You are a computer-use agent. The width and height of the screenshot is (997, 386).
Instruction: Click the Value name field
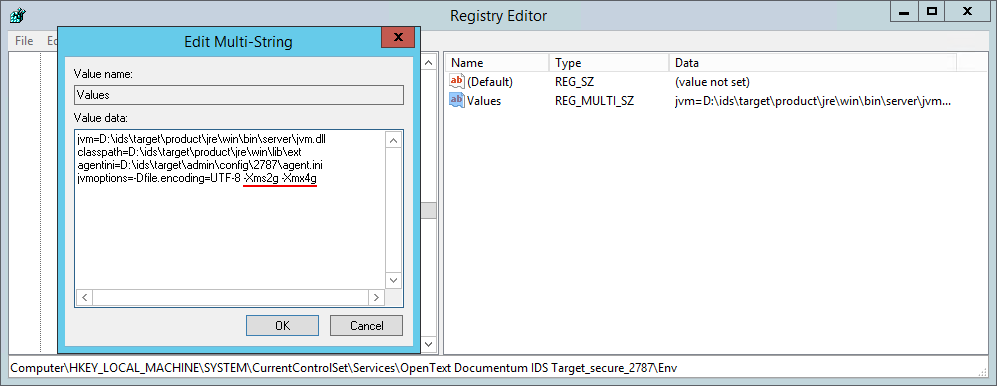pyautogui.click(x=238, y=95)
